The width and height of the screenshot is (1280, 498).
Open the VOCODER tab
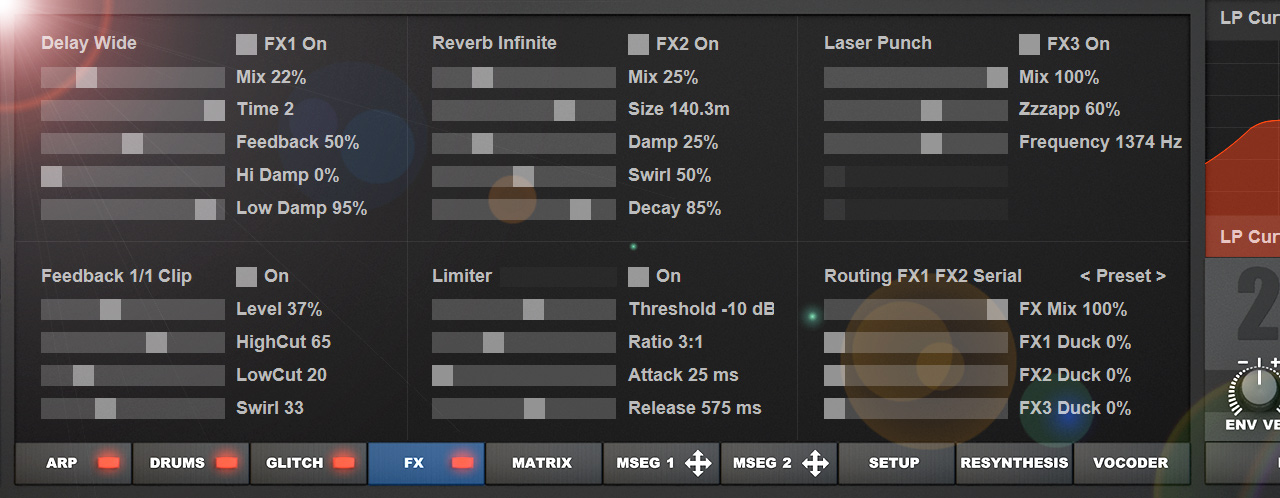[x=1131, y=463]
